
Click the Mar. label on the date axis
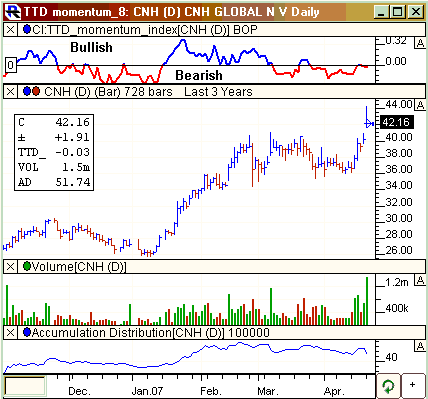[x=268, y=391]
